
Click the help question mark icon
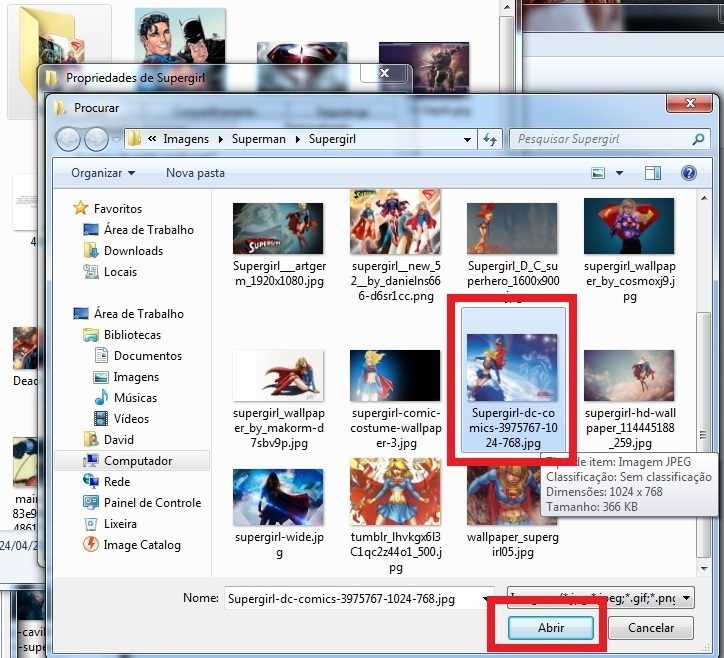point(688,173)
